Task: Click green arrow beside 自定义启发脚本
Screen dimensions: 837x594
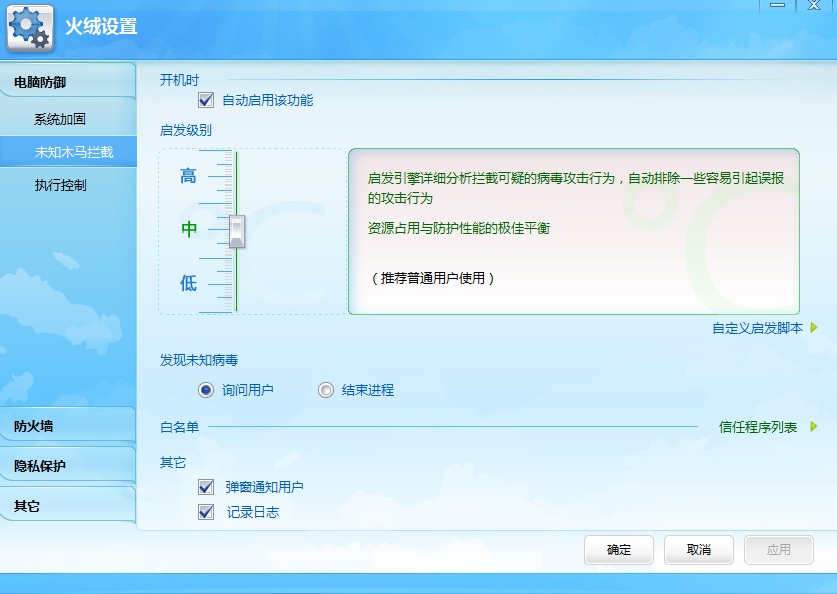Action: pyautogui.click(x=814, y=328)
